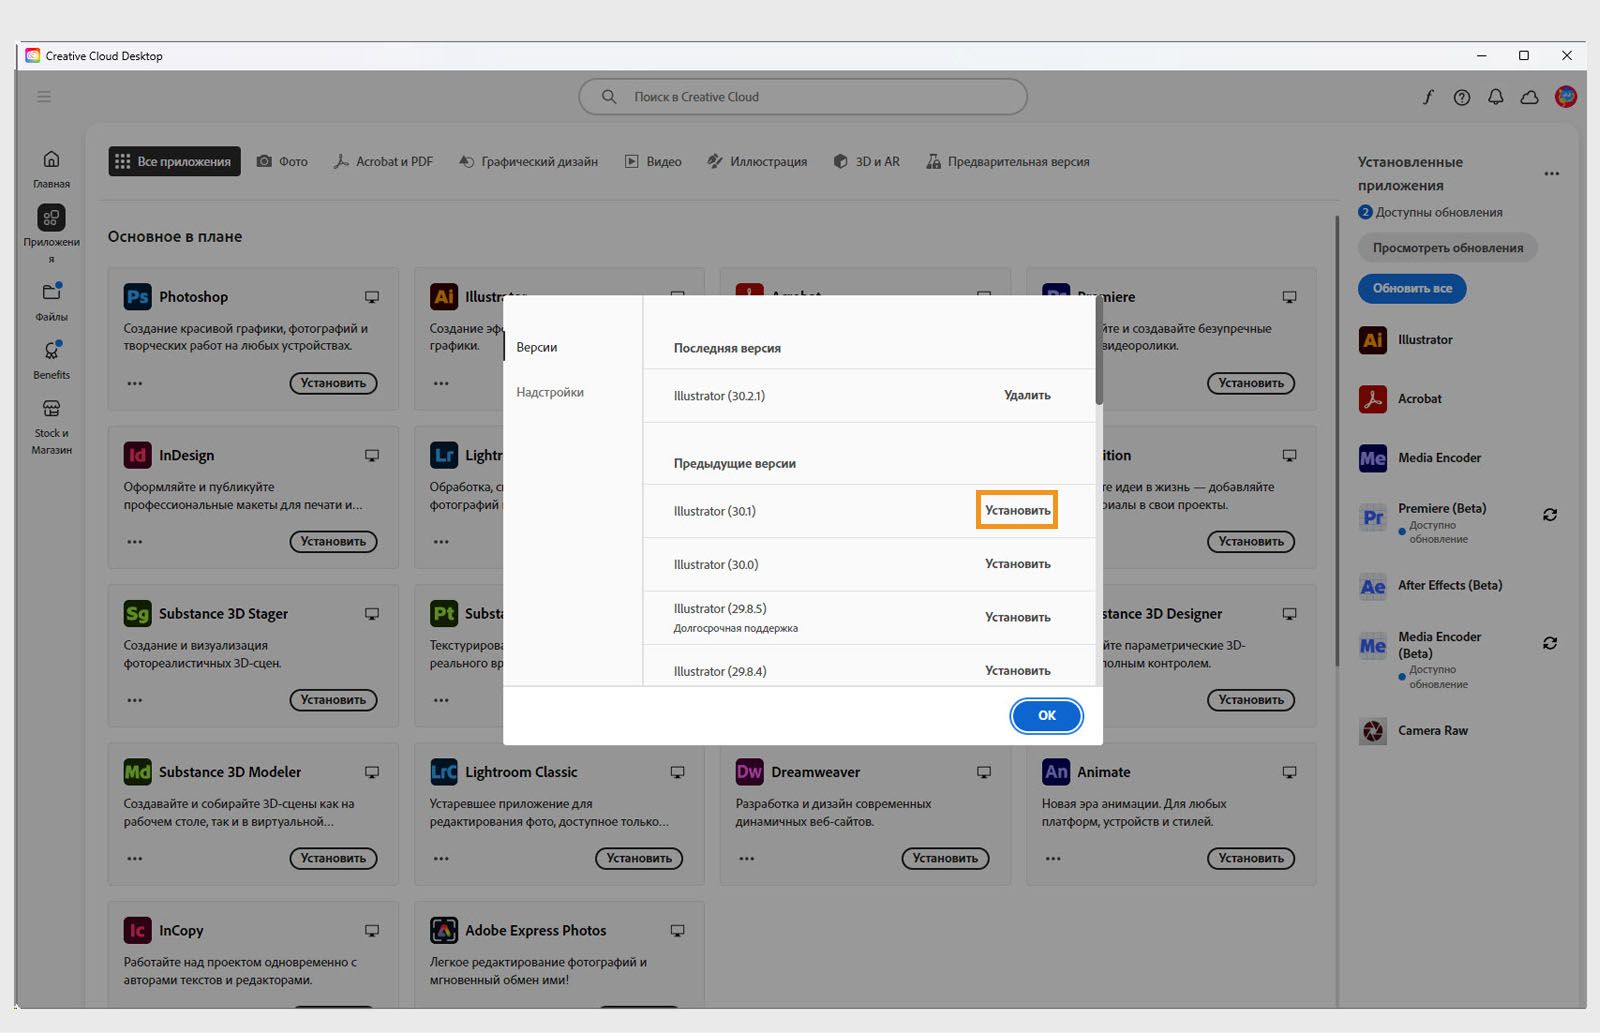
Task: Click the Substance 3D Stager Sg icon
Action: [x=137, y=613]
